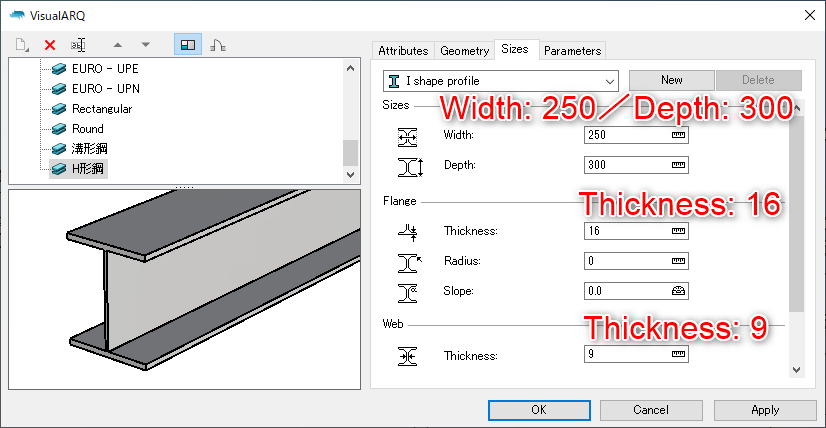Click the protractor icon in Slope field
Image resolution: width=826 pixels, height=428 pixels.
coord(678,291)
